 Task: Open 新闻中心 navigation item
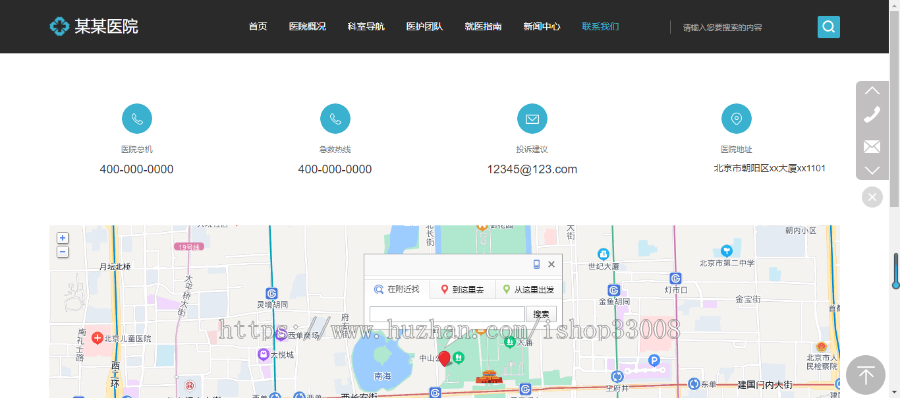click(x=542, y=26)
